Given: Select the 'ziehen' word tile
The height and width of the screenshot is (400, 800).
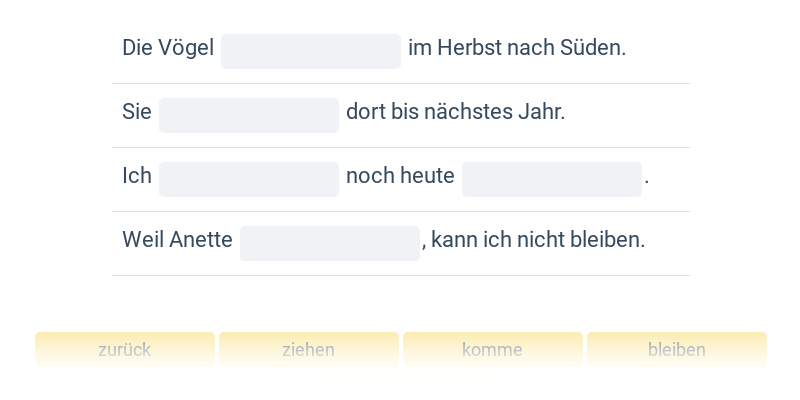Looking at the screenshot, I should coord(309,350).
